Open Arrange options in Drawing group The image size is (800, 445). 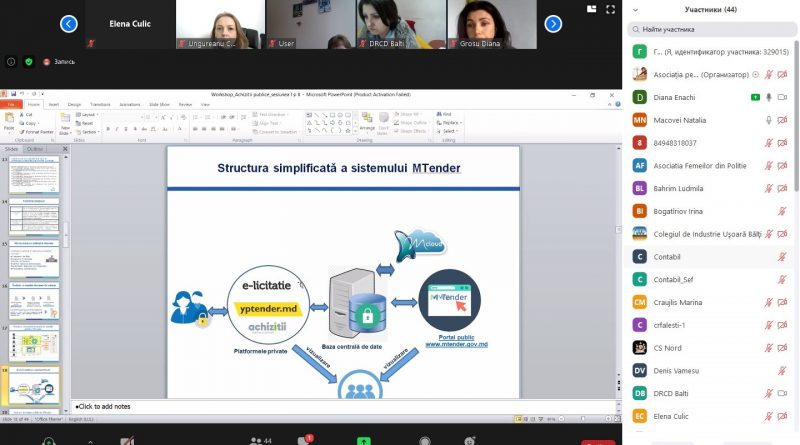tap(367, 122)
